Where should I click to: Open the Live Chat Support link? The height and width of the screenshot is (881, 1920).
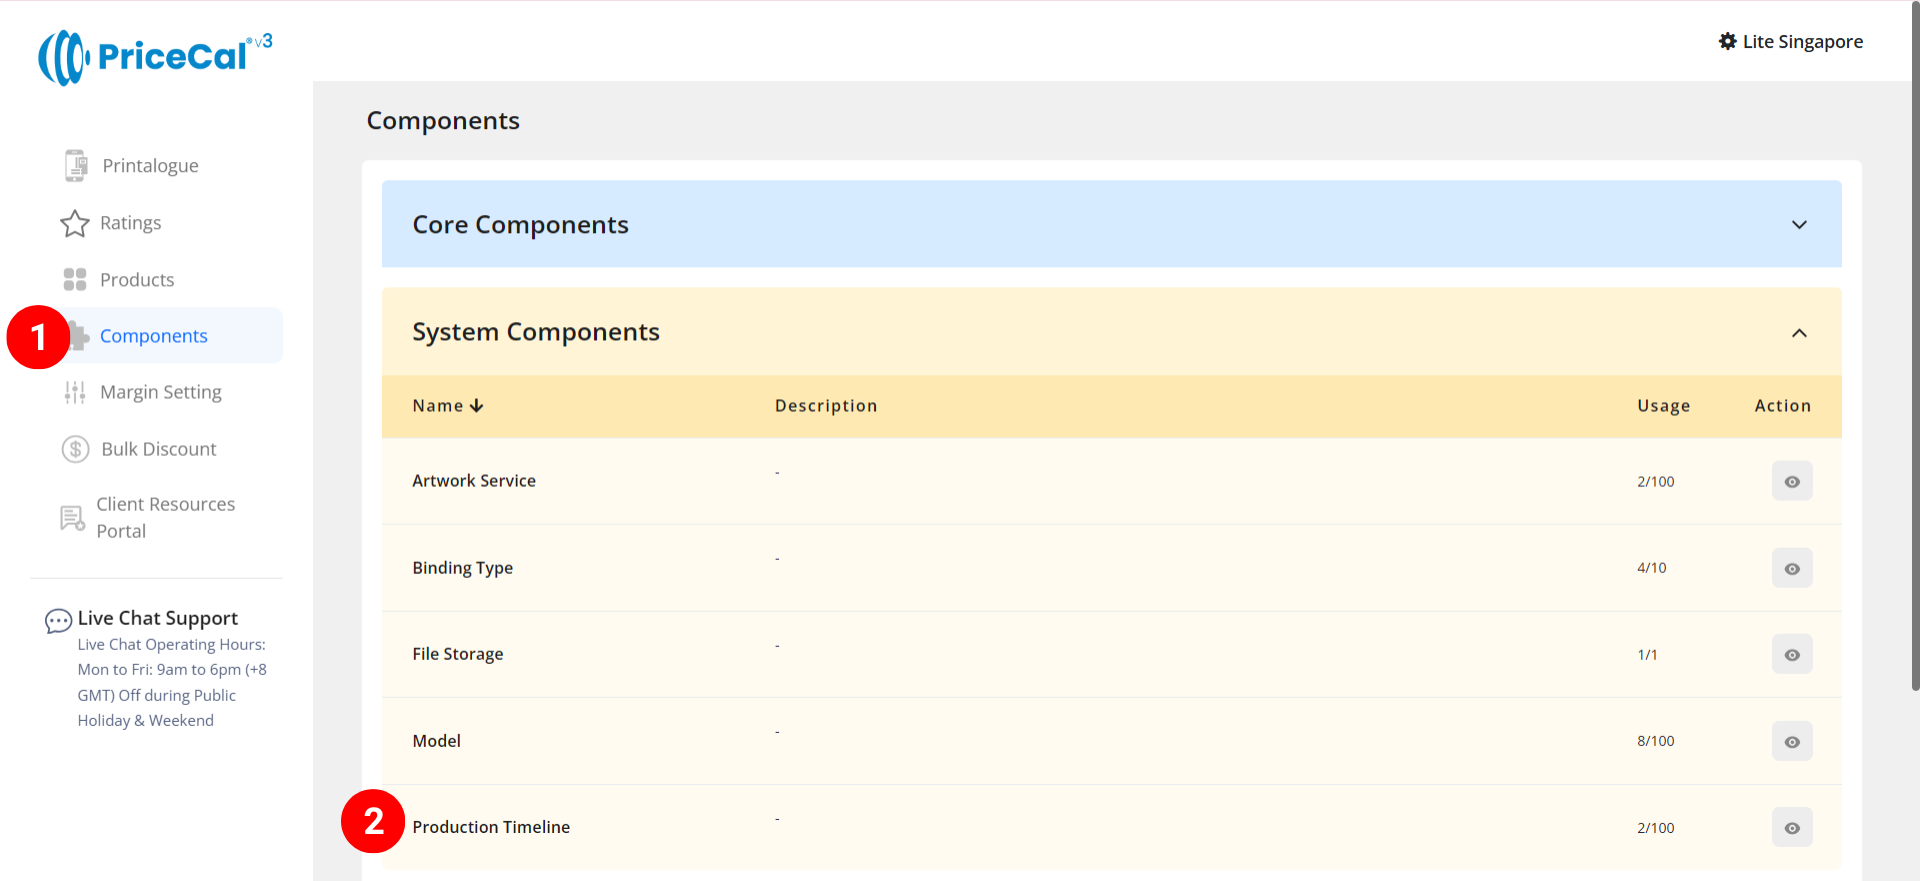coord(158,618)
